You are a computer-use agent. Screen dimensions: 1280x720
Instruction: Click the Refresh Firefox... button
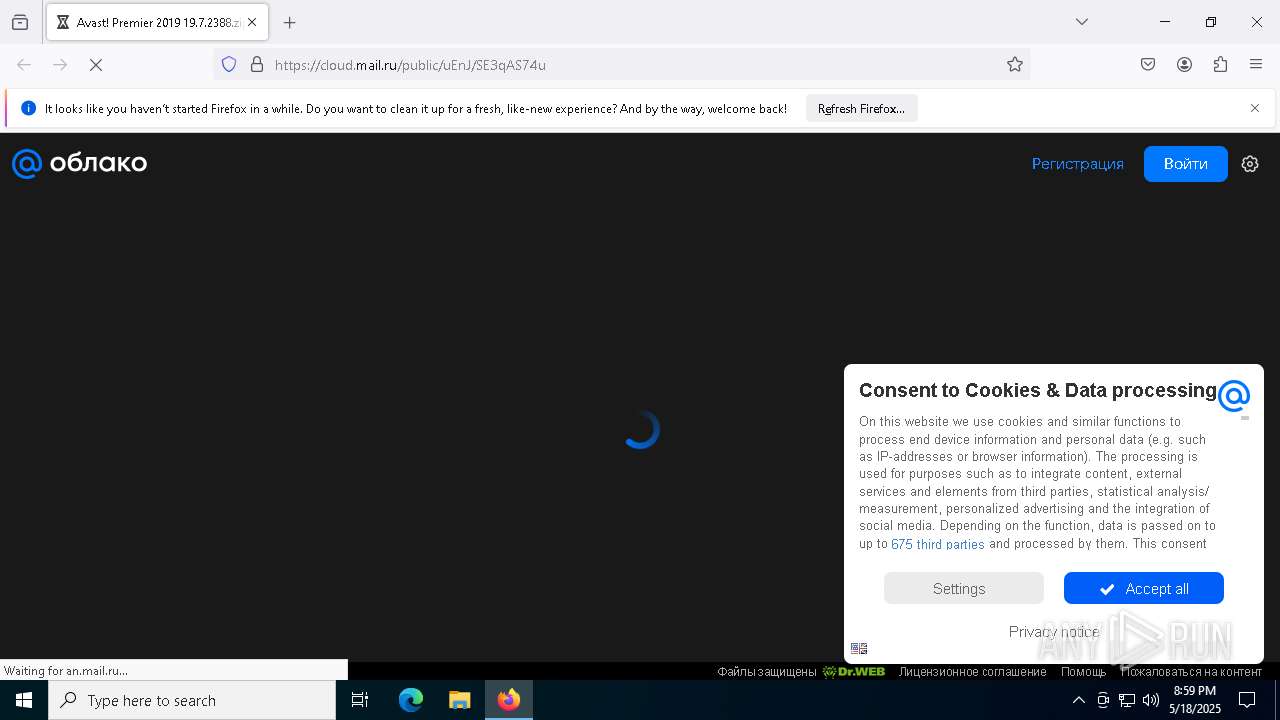tap(861, 109)
